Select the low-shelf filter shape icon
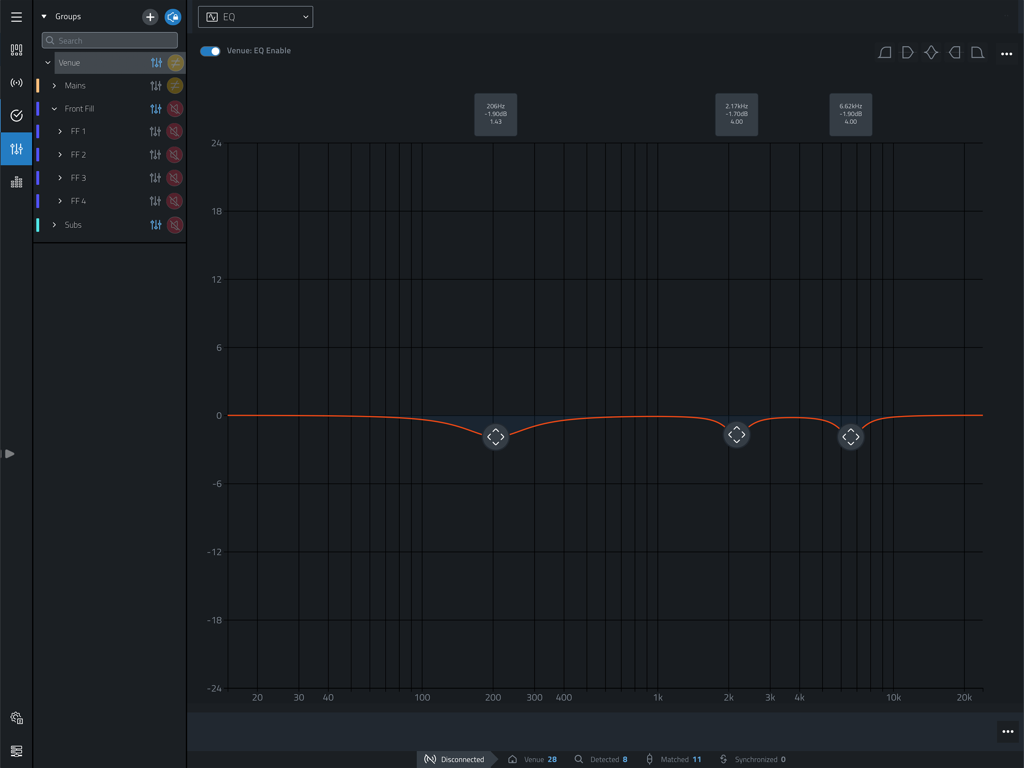Screen dimensions: 1024x768 pos(907,52)
